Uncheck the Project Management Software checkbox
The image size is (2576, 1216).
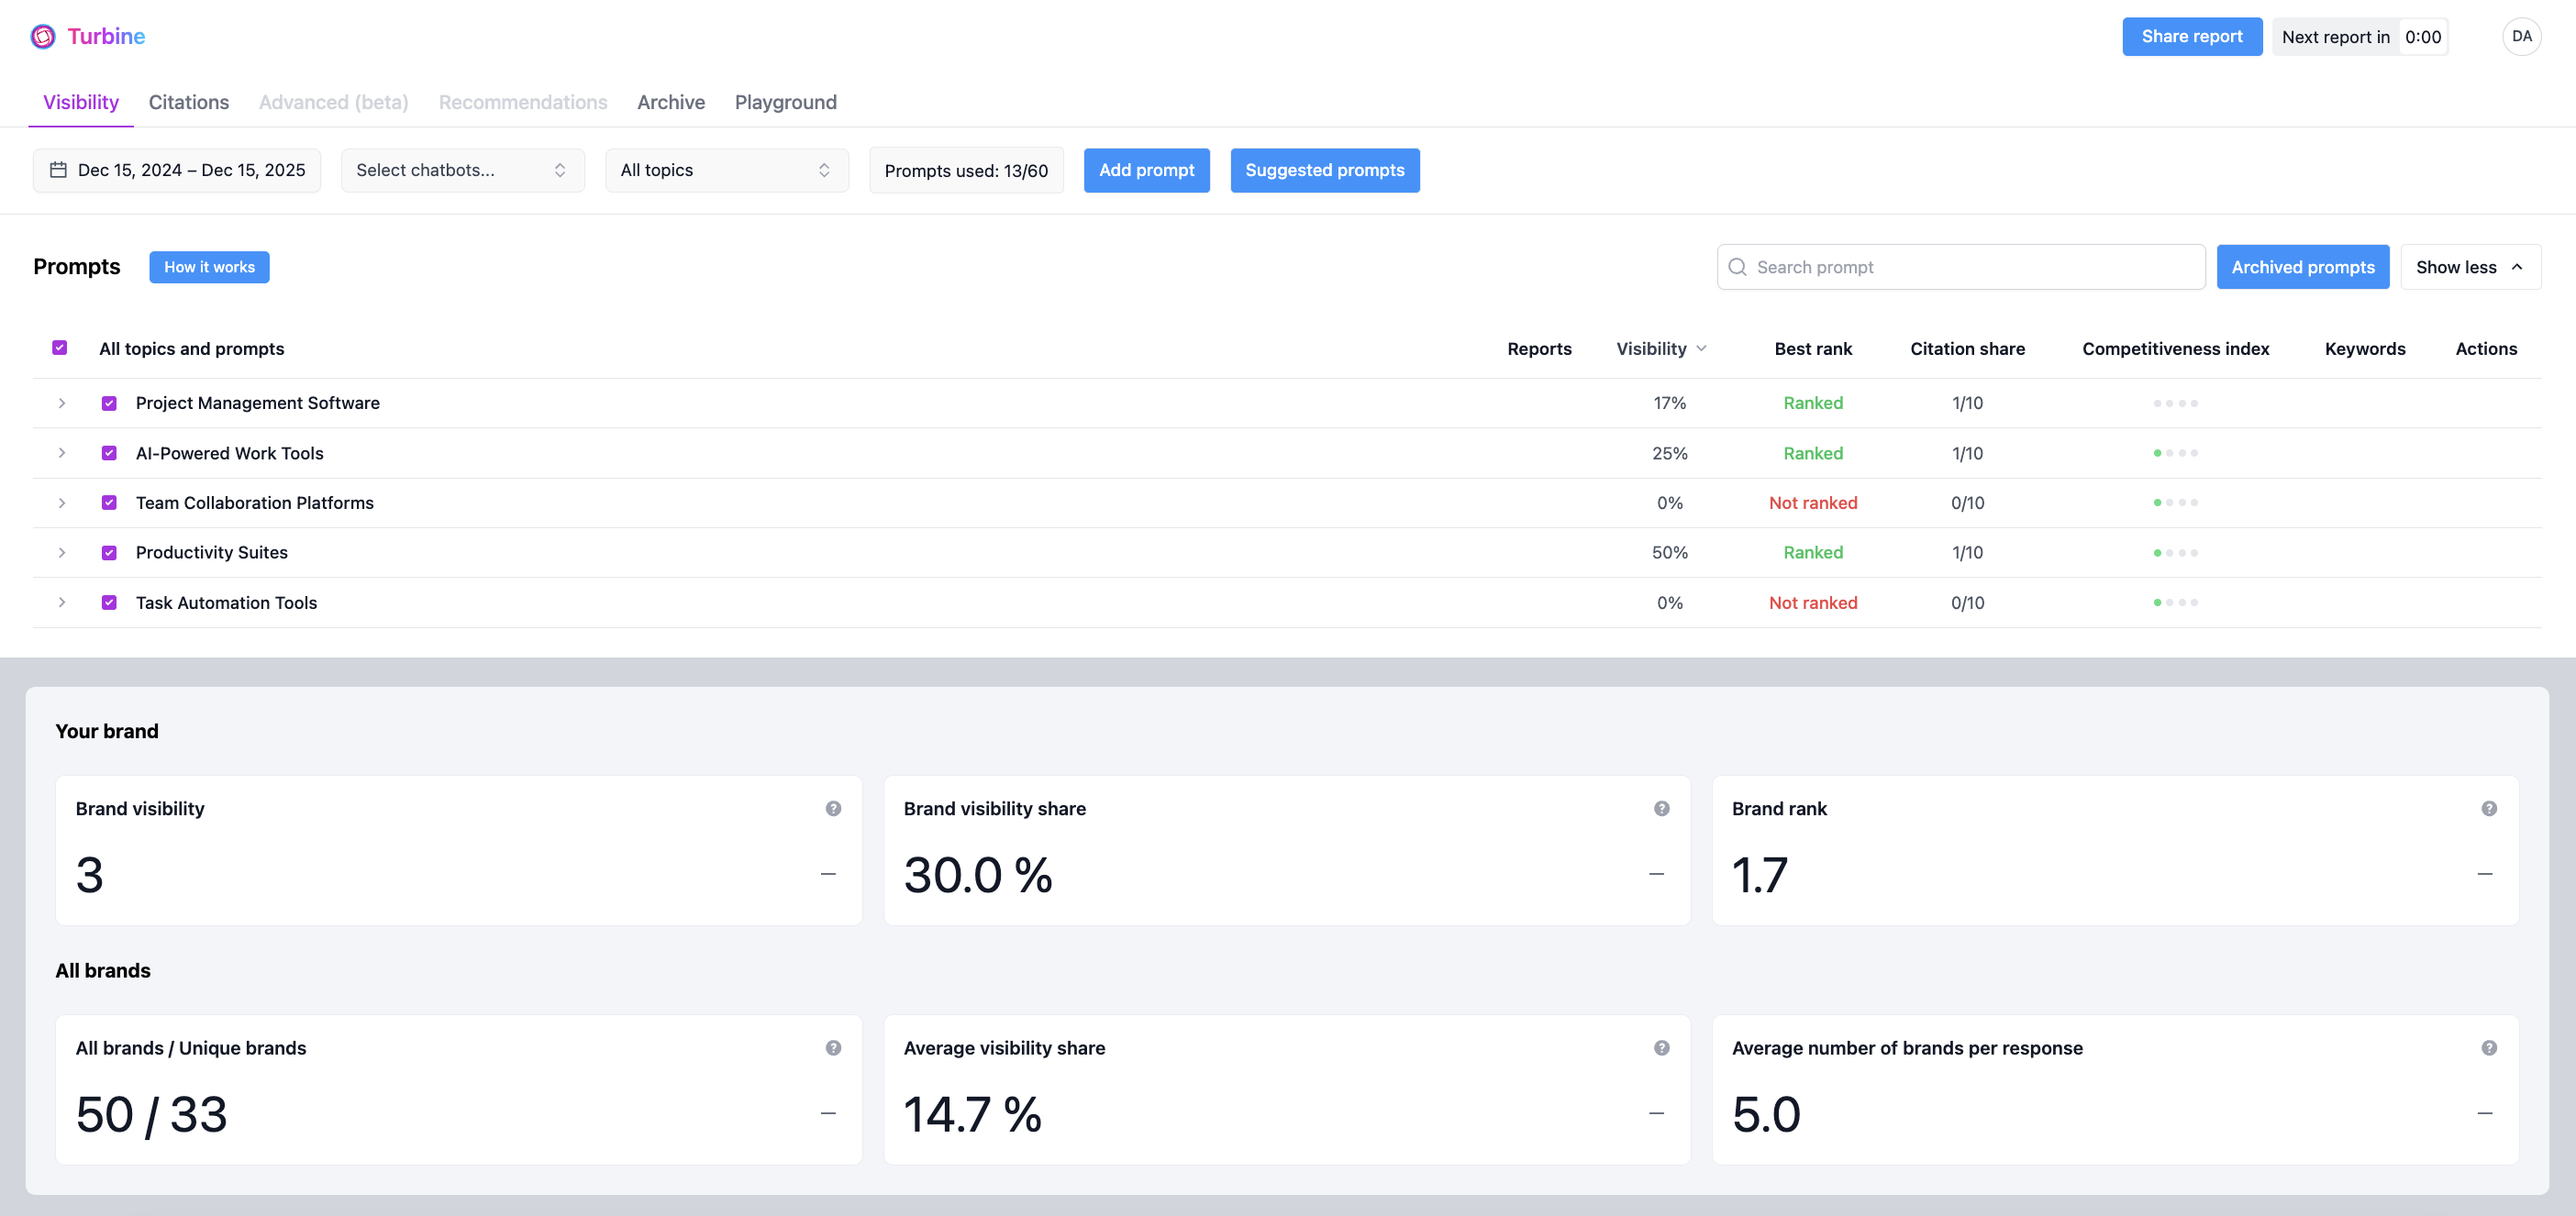click(109, 403)
